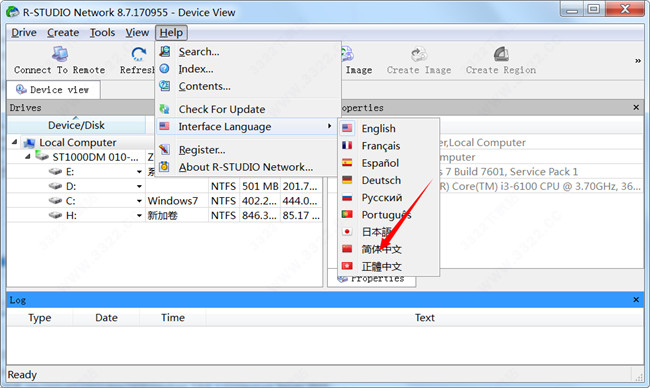Click the Text column header in Log

[x=424, y=318]
